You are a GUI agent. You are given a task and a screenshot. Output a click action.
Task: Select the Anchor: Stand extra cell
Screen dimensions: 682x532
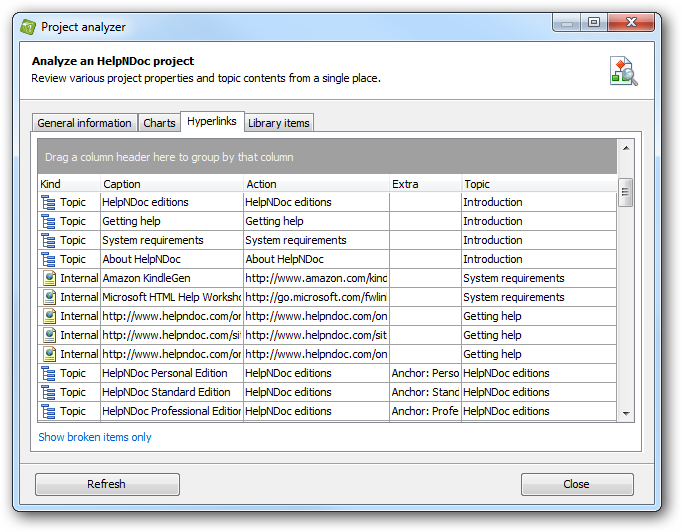(425, 393)
